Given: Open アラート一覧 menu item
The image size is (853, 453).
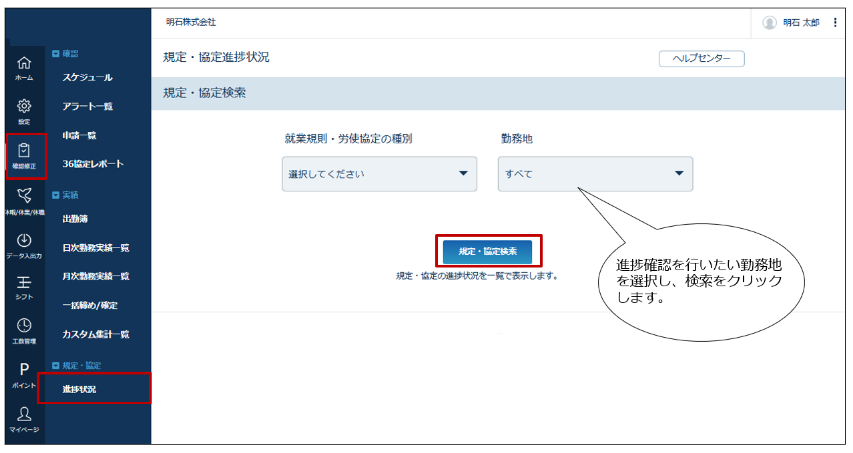Looking at the screenshot, I should click(88, 106).
